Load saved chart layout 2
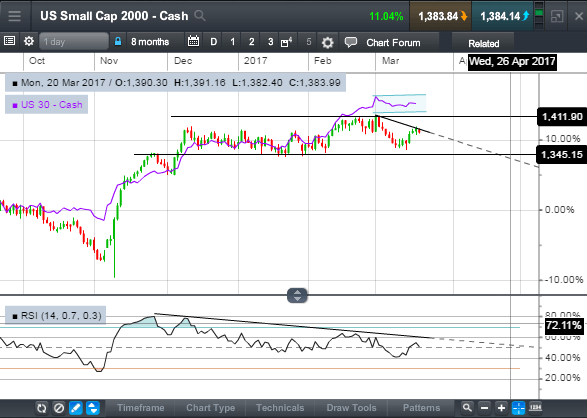Image resolution: width=587 pixels, height=418 pixels. [x=252, y=42]
